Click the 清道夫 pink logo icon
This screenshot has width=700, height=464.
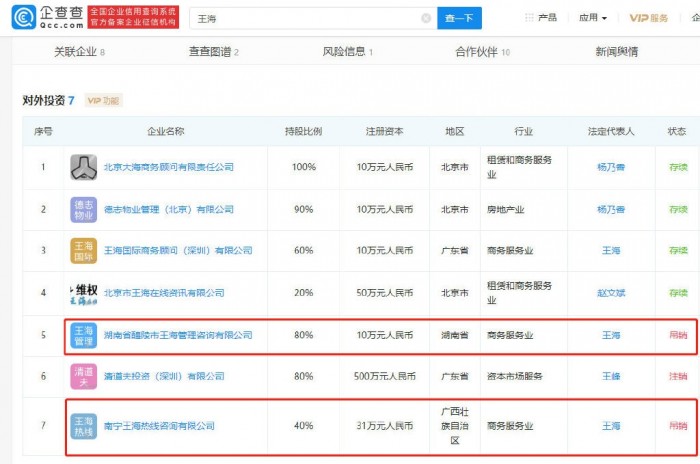[83, 376]
